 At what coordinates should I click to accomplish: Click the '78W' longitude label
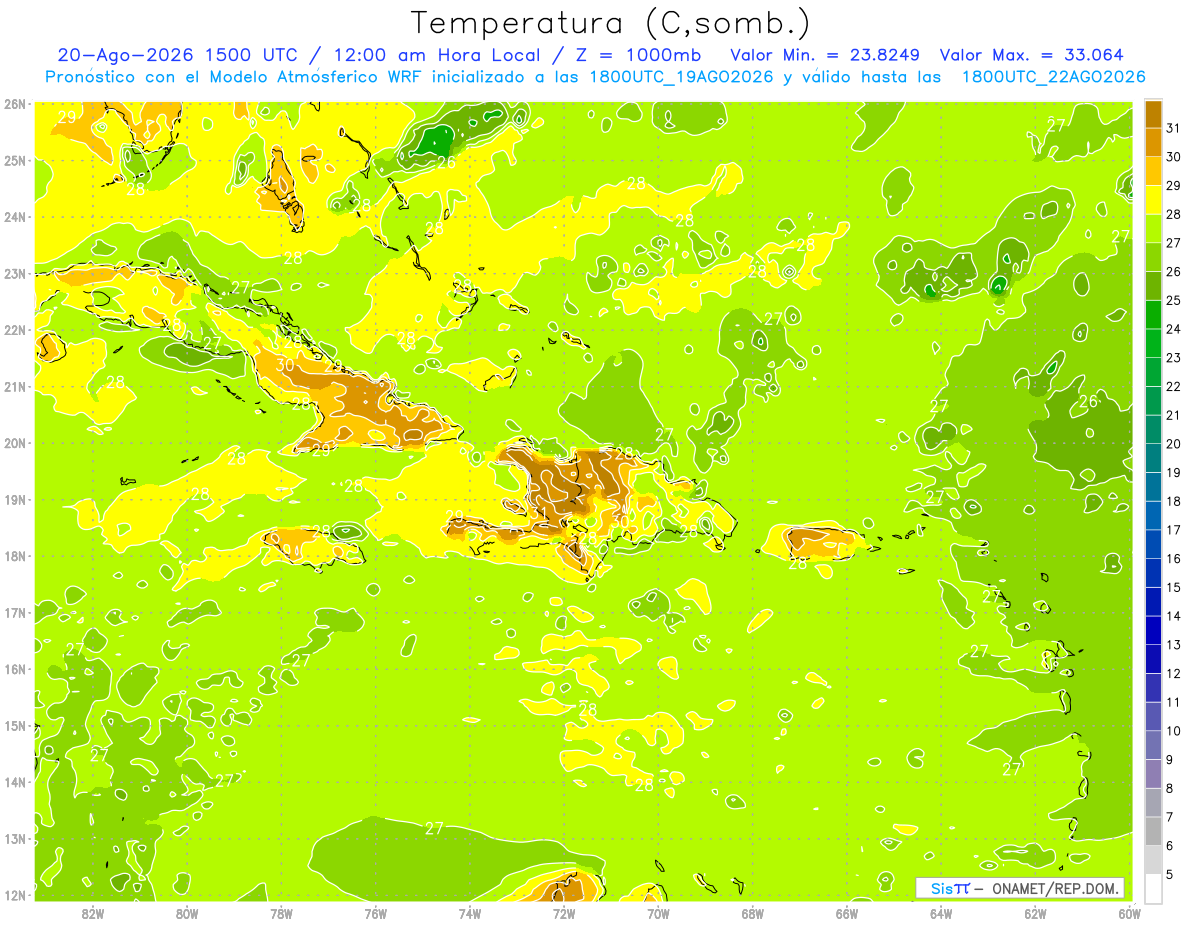(x=281, y=913)
